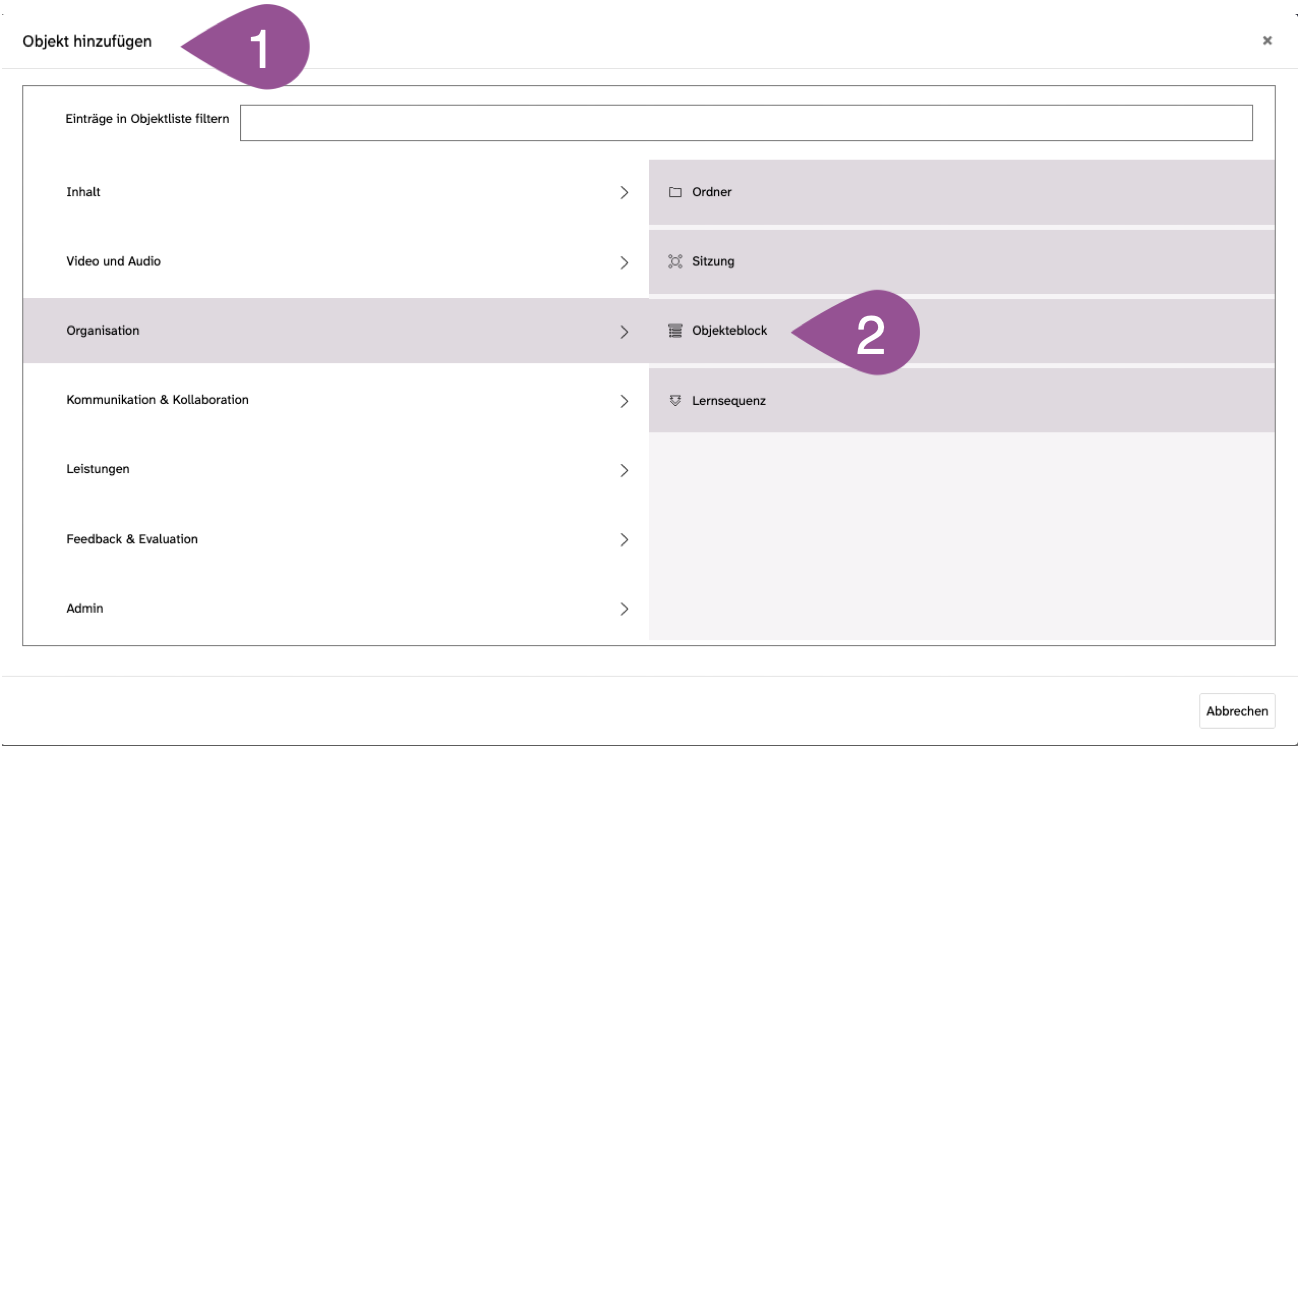Viewport: 1300px width, 1300px height.
Task: Open the Admin category
Action: pyautogui.click(x=336, y=609)
